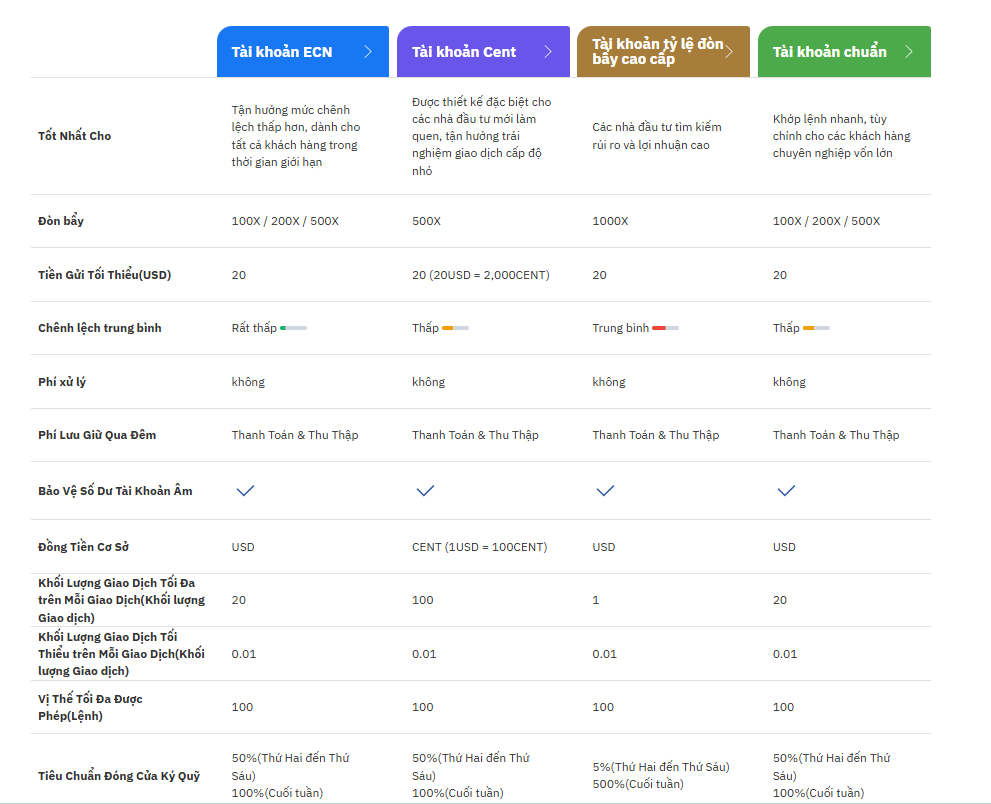Click the Bảo Vệ Số Dư Tài Khoản Âm label
The image size is (991, 804).
115,491
